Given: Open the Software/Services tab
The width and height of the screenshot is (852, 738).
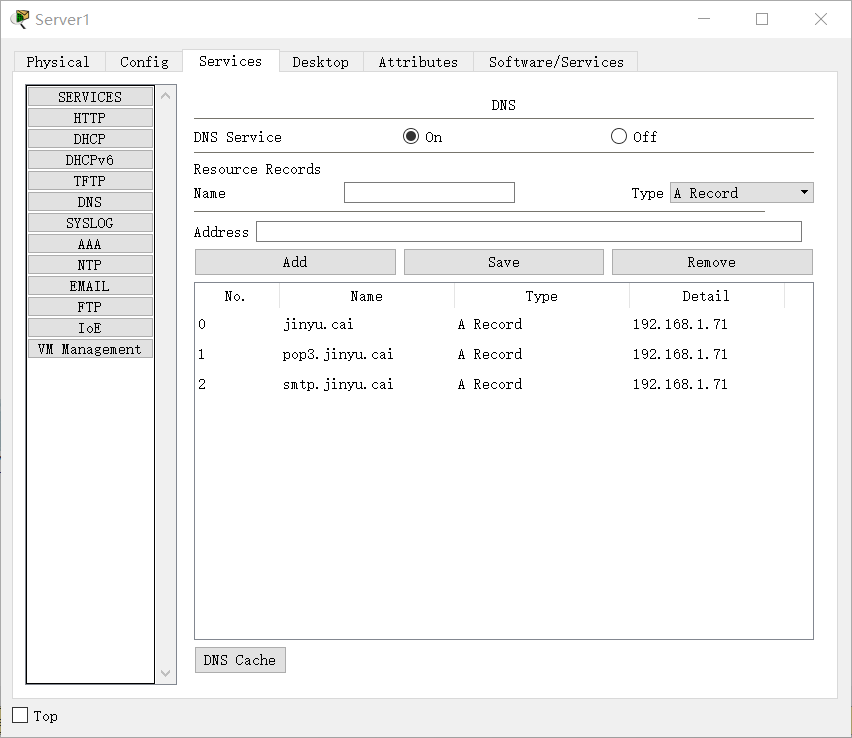Looking at the screenshot, I should click(556, 62).
